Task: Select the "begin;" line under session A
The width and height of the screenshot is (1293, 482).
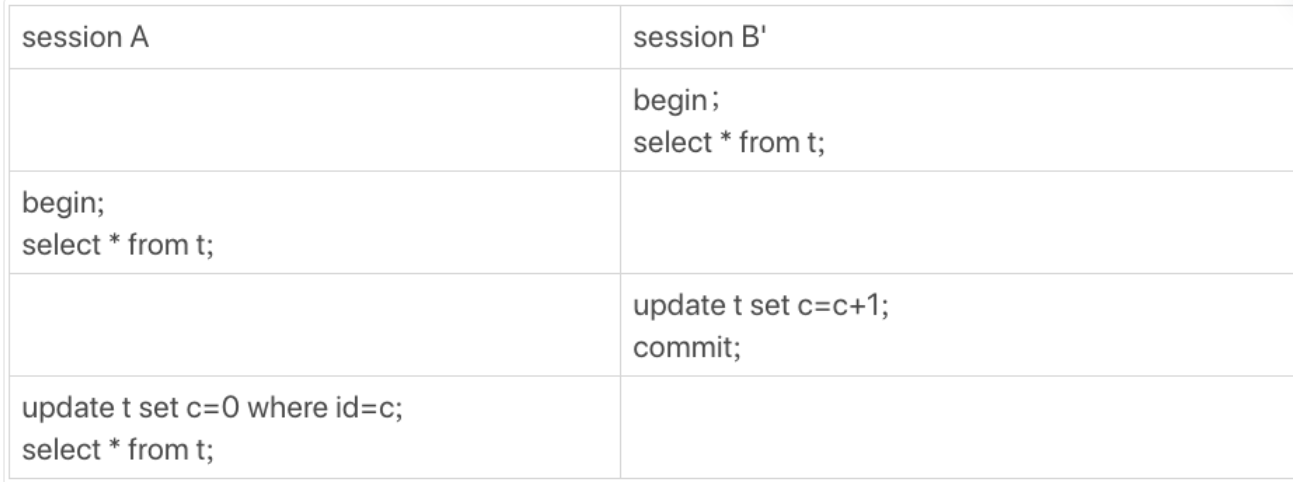Action: (49, 207)
